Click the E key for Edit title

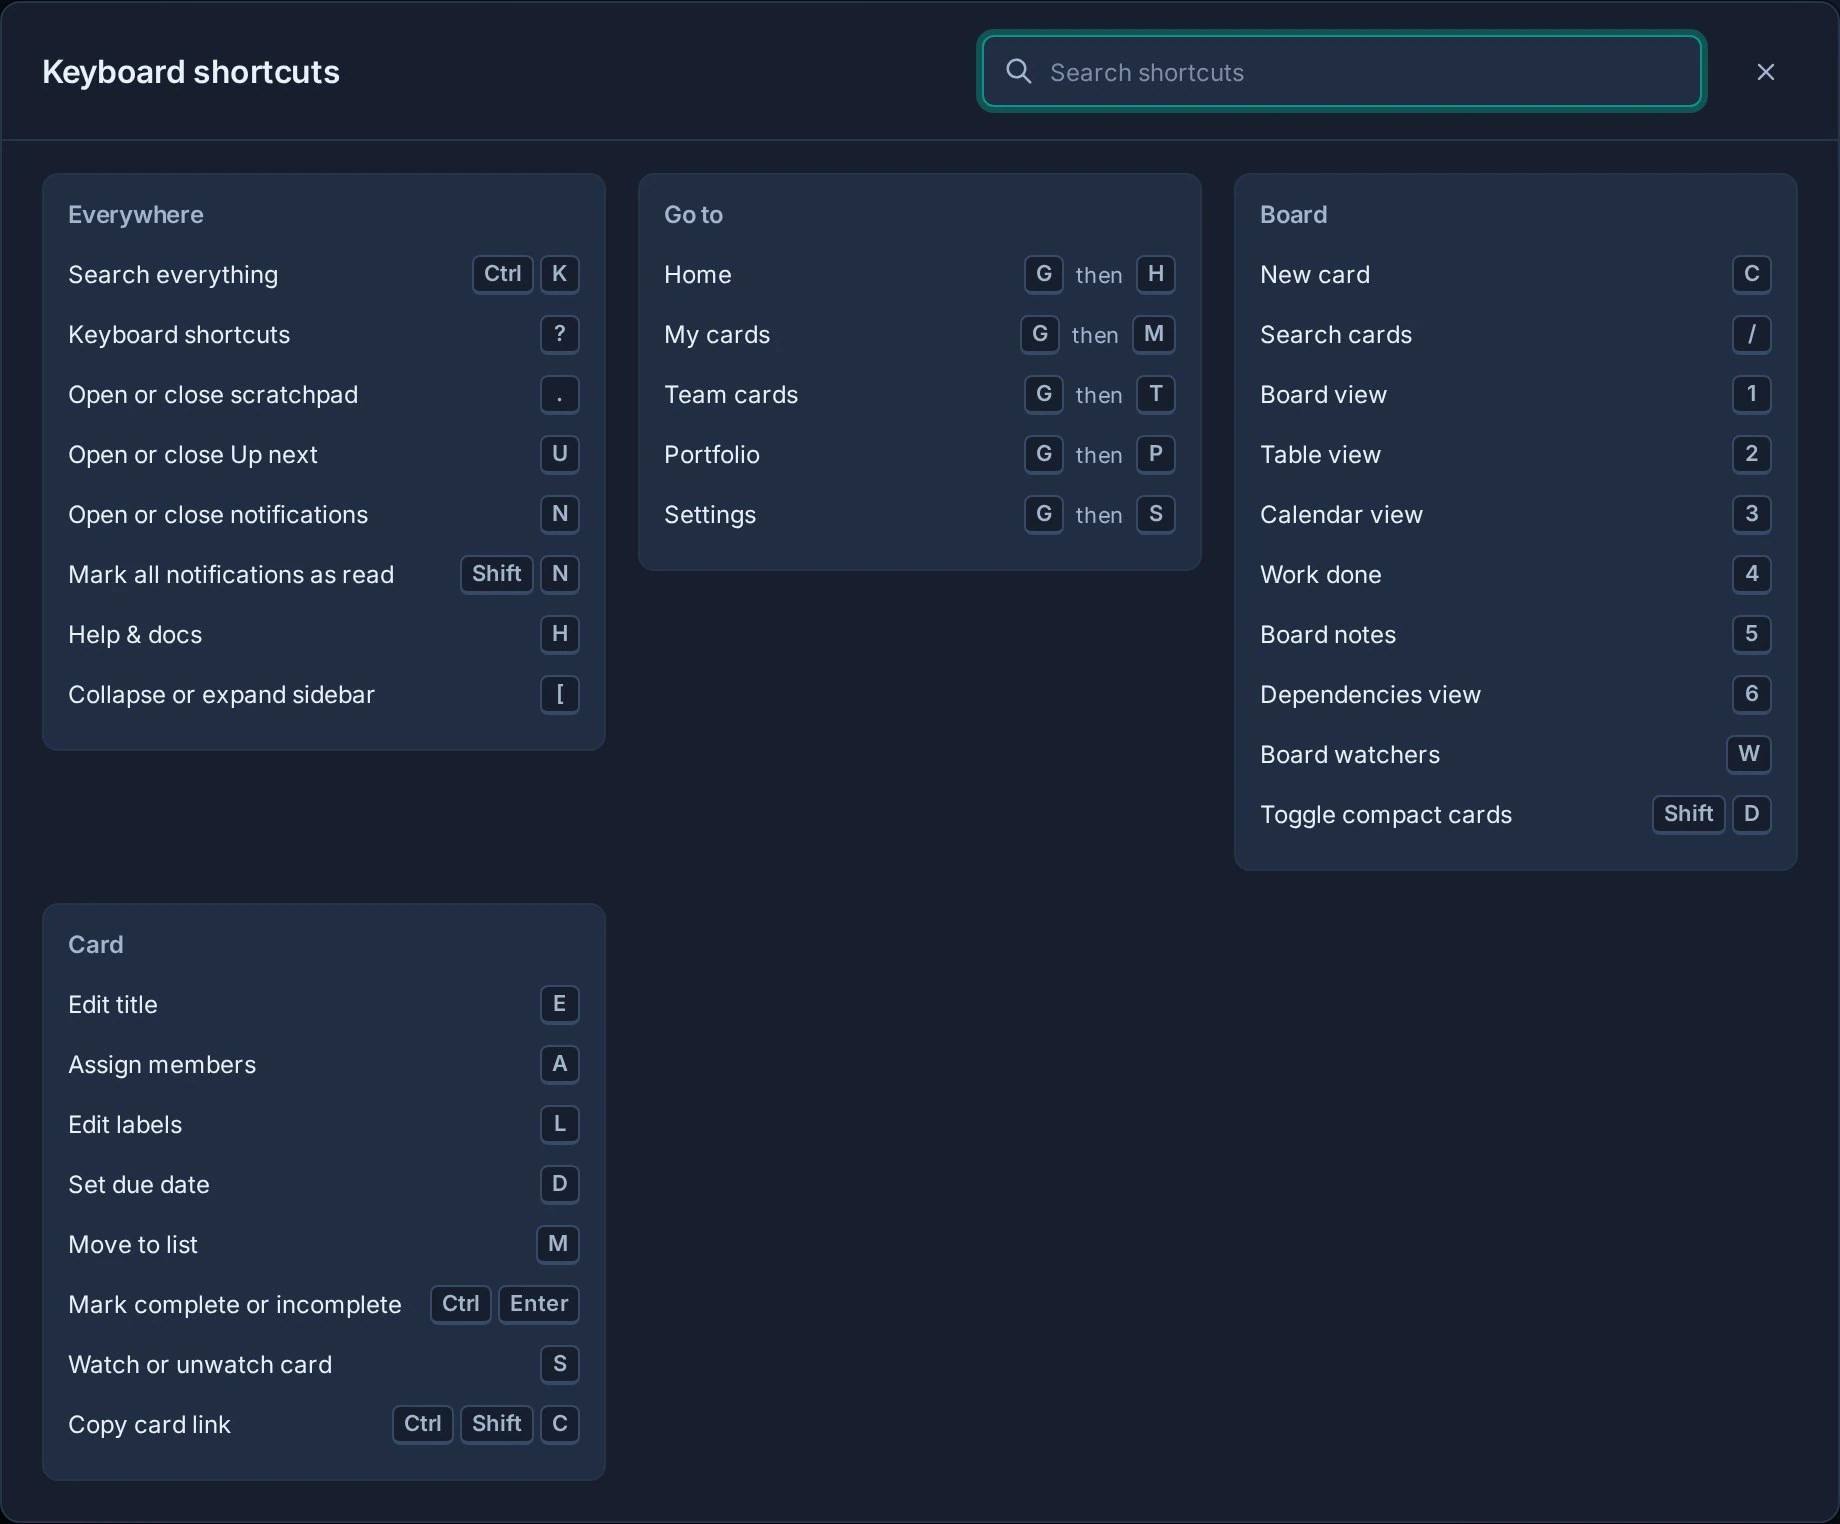tap(560, 1004)
